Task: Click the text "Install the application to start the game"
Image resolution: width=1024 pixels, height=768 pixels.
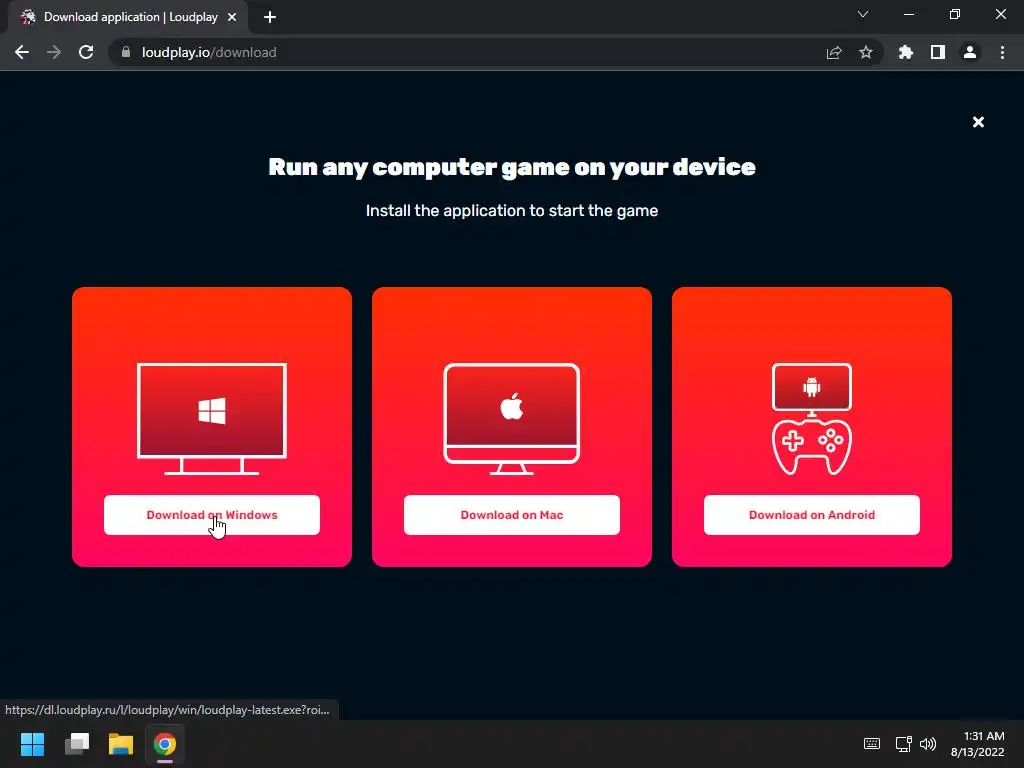Action: tap(512, 211)
